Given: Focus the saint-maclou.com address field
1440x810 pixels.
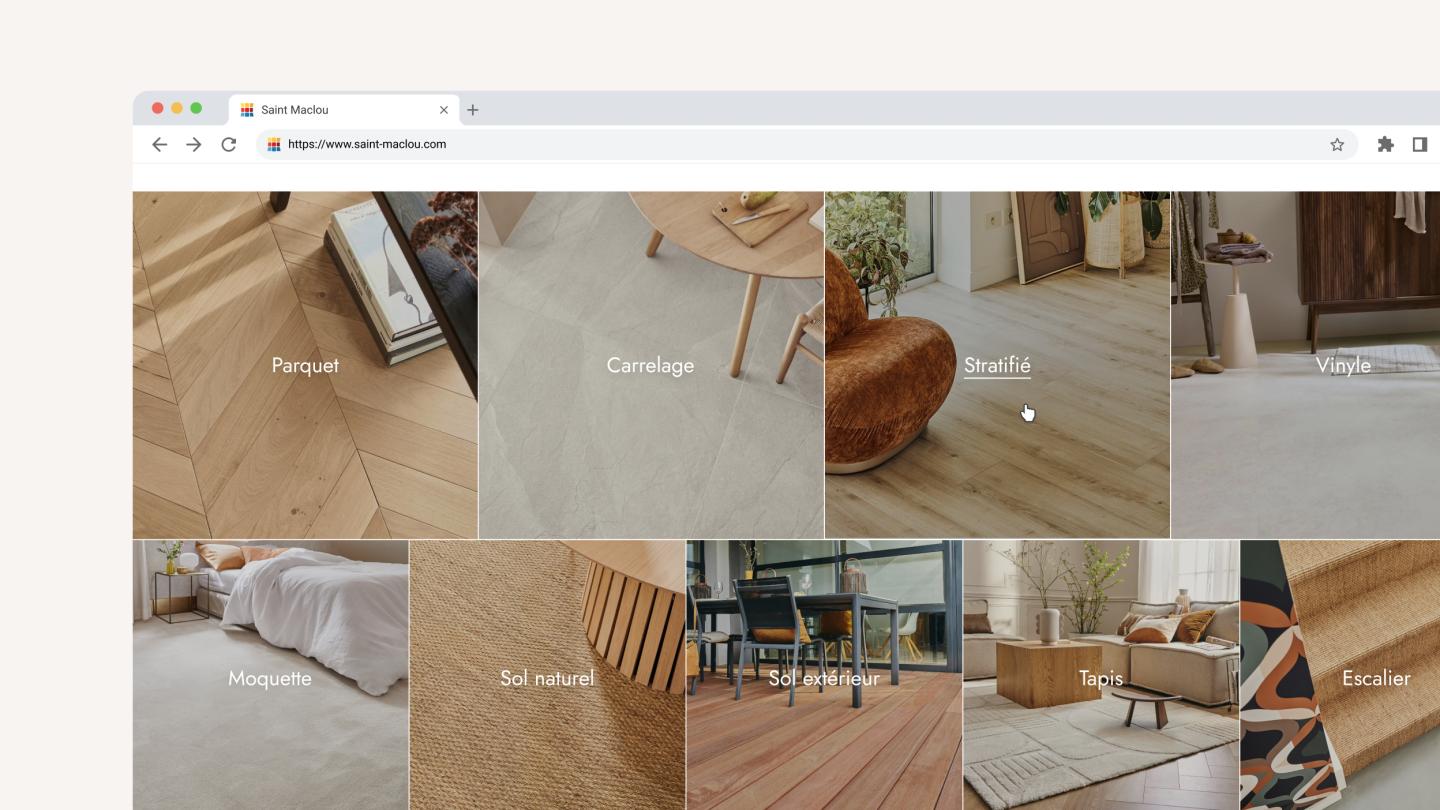Looking at the screenshot, I should (807, 144).
